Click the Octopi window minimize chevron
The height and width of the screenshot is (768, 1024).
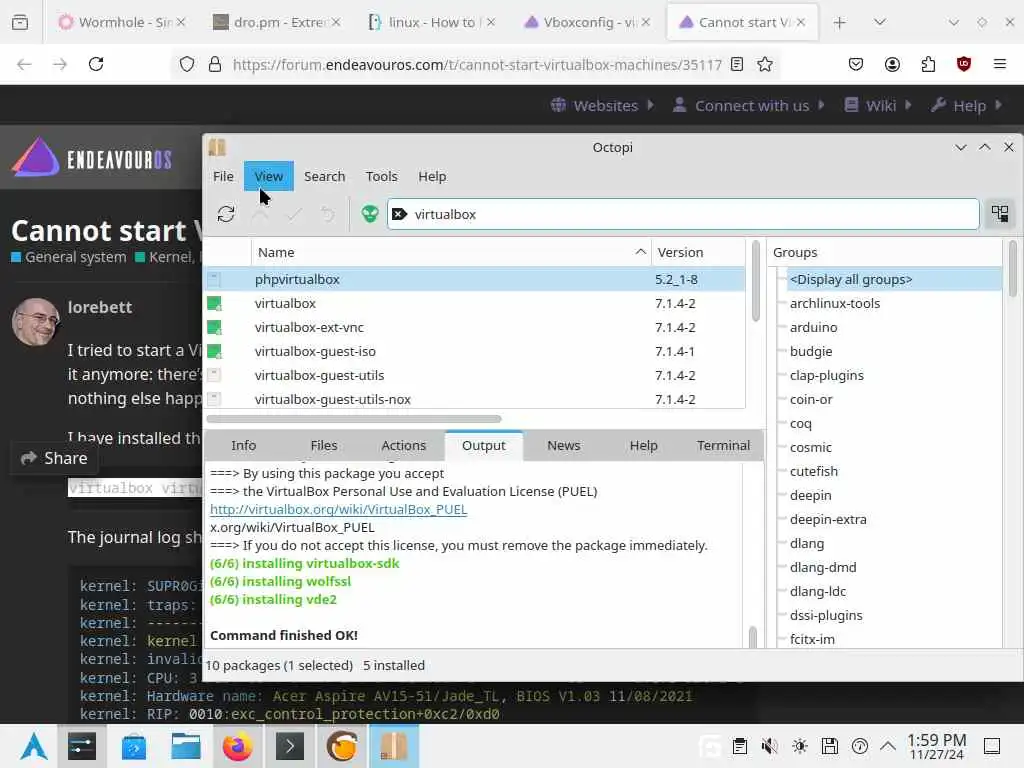click(x=961, y=148)
